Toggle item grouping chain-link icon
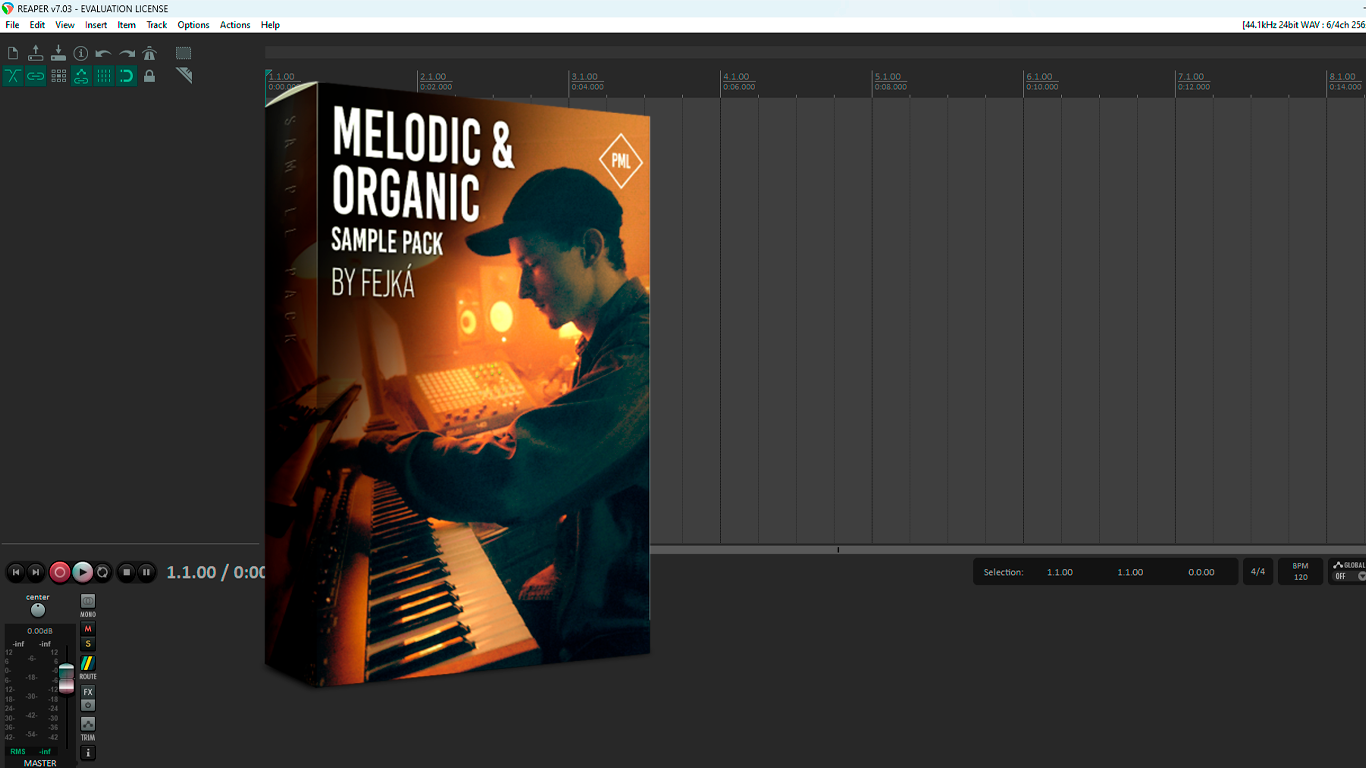 (x=36, y=76)
